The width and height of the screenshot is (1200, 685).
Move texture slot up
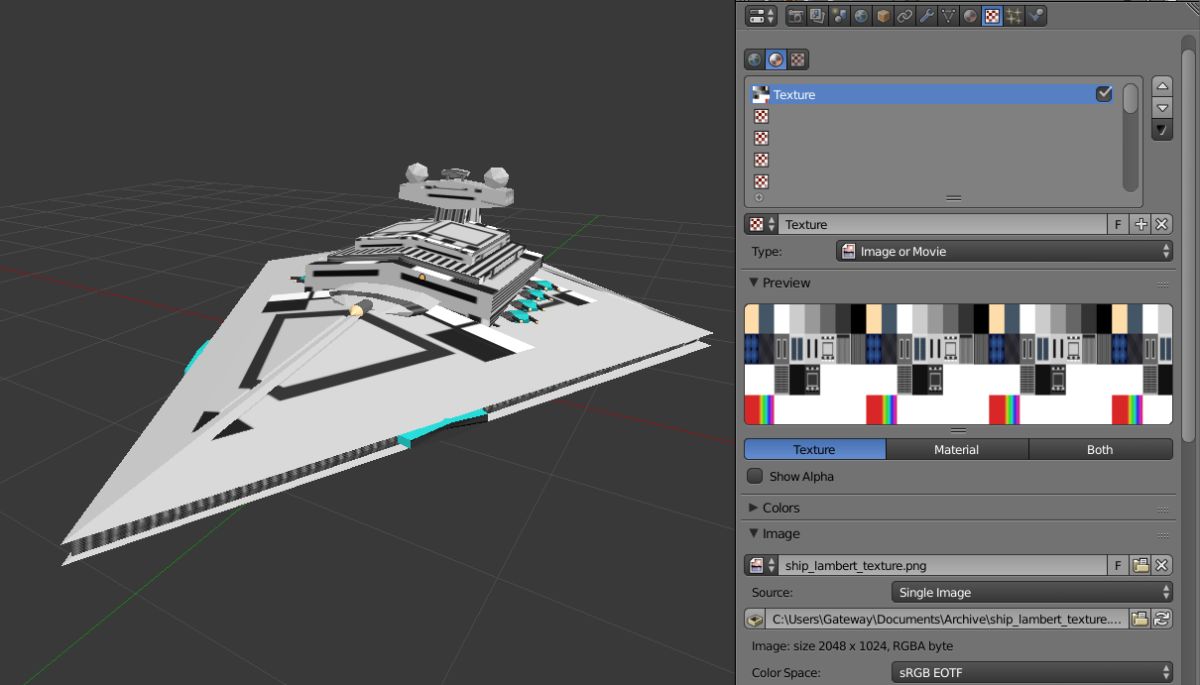(x=1162, y=86)
